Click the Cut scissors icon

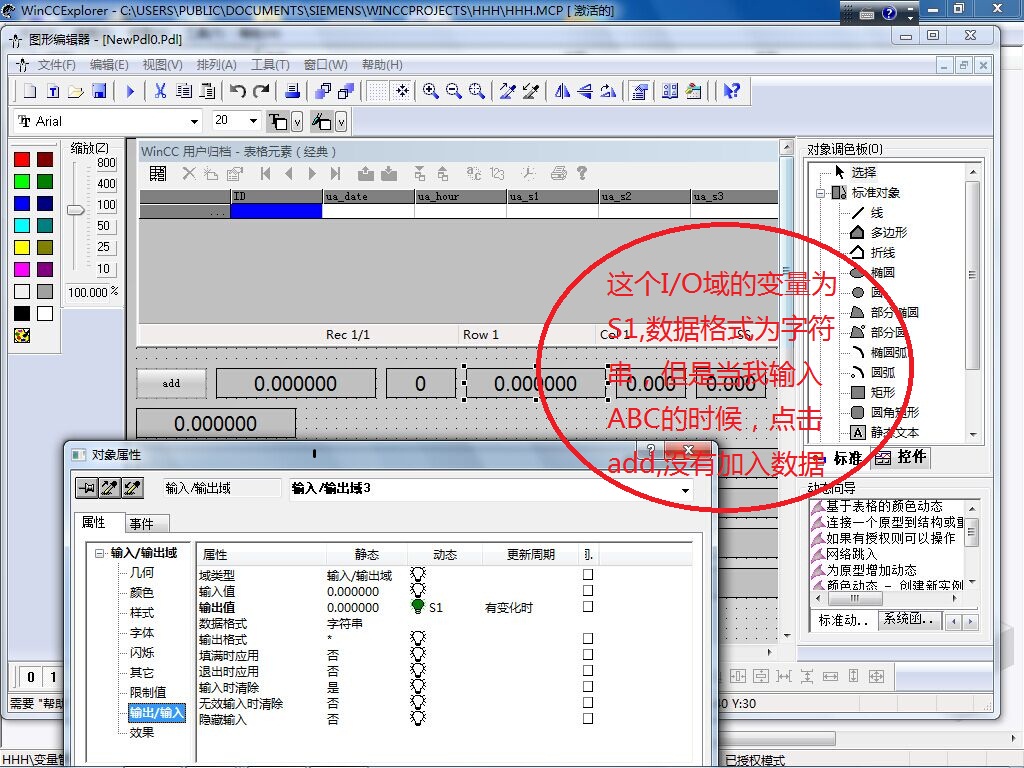pyautogui.click(x=160, y=91)
